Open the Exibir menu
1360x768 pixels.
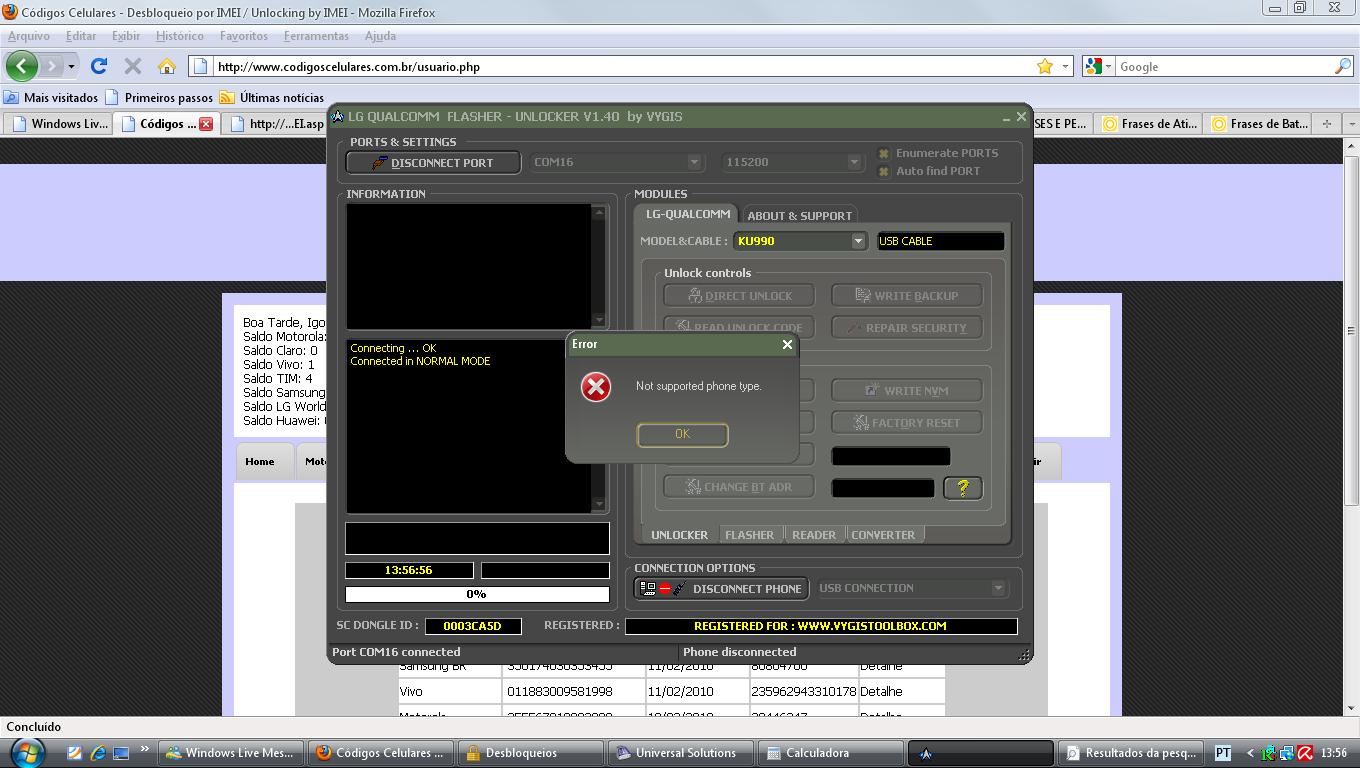click(x=126, y=36)
